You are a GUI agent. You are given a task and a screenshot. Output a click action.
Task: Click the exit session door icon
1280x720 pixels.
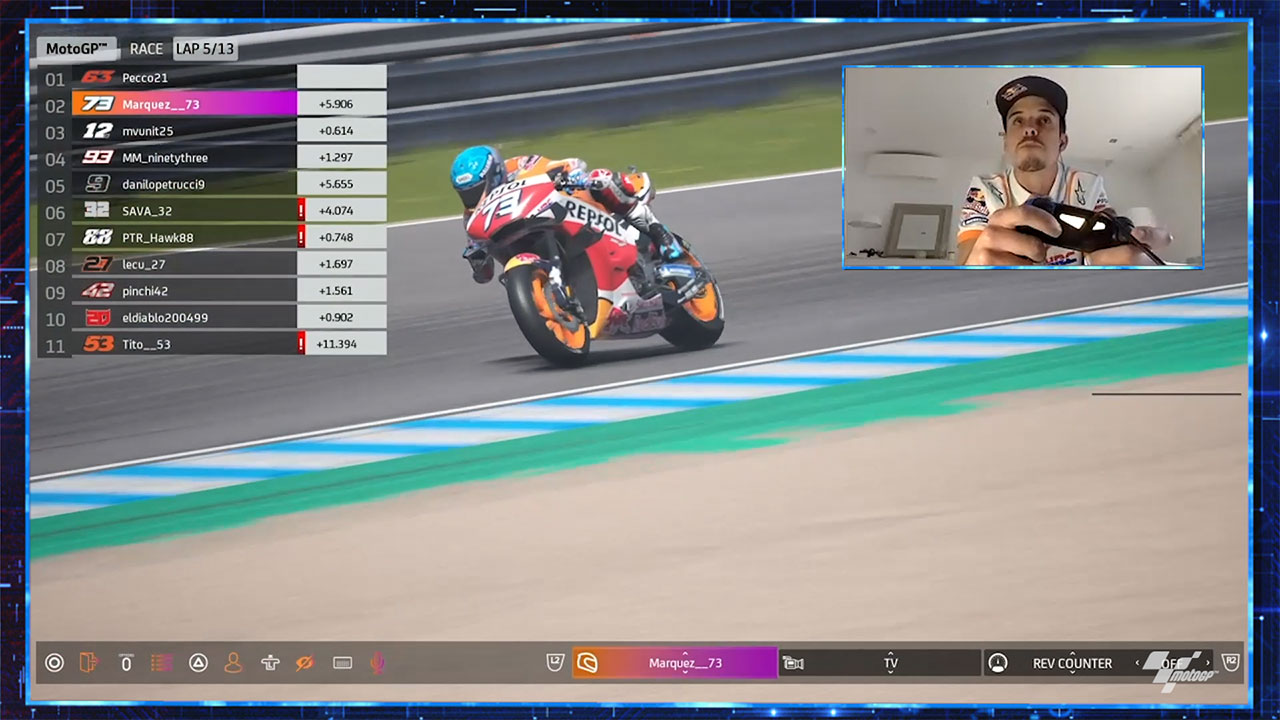tap(91, 663)
